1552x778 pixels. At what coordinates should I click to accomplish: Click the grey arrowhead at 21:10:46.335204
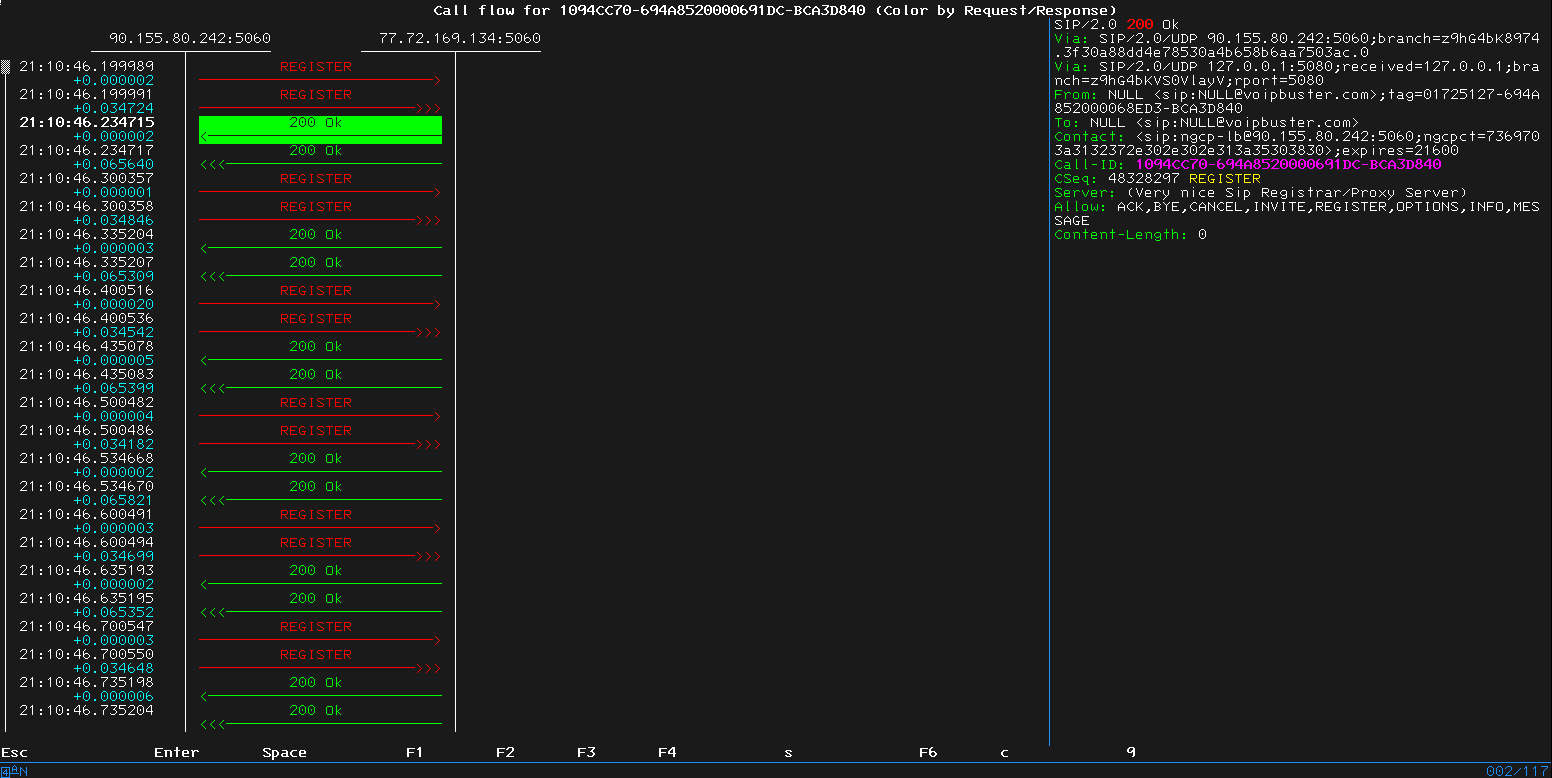tap(205, 248)
